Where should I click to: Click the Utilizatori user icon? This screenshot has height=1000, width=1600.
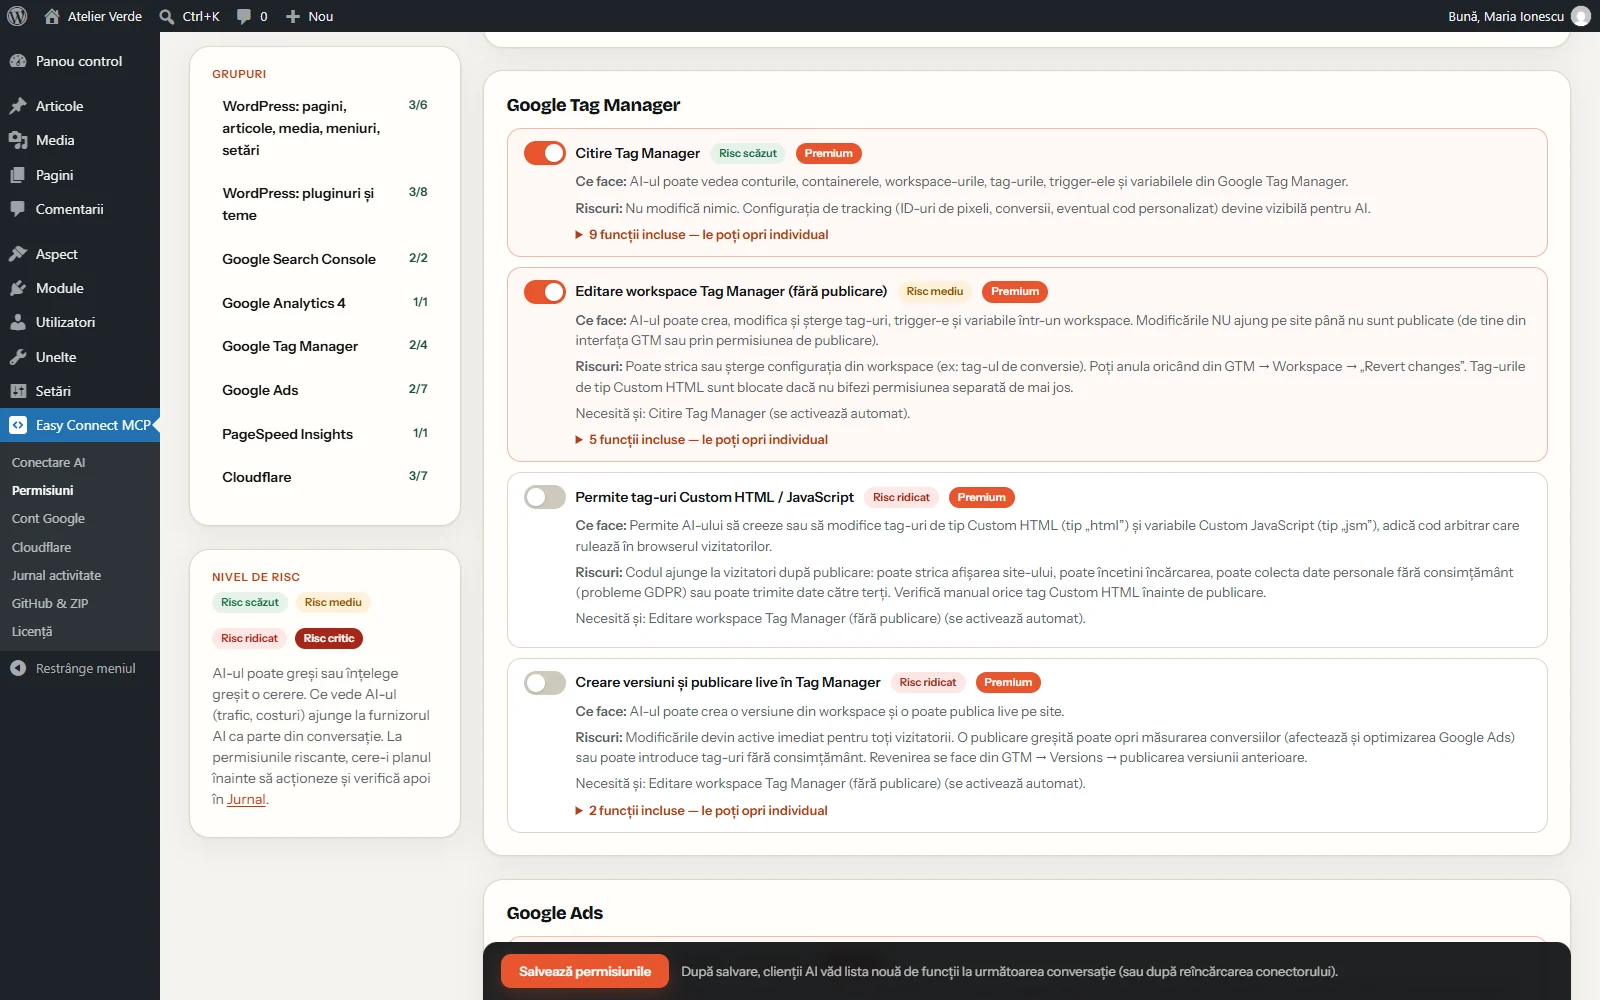coord(18,322)
